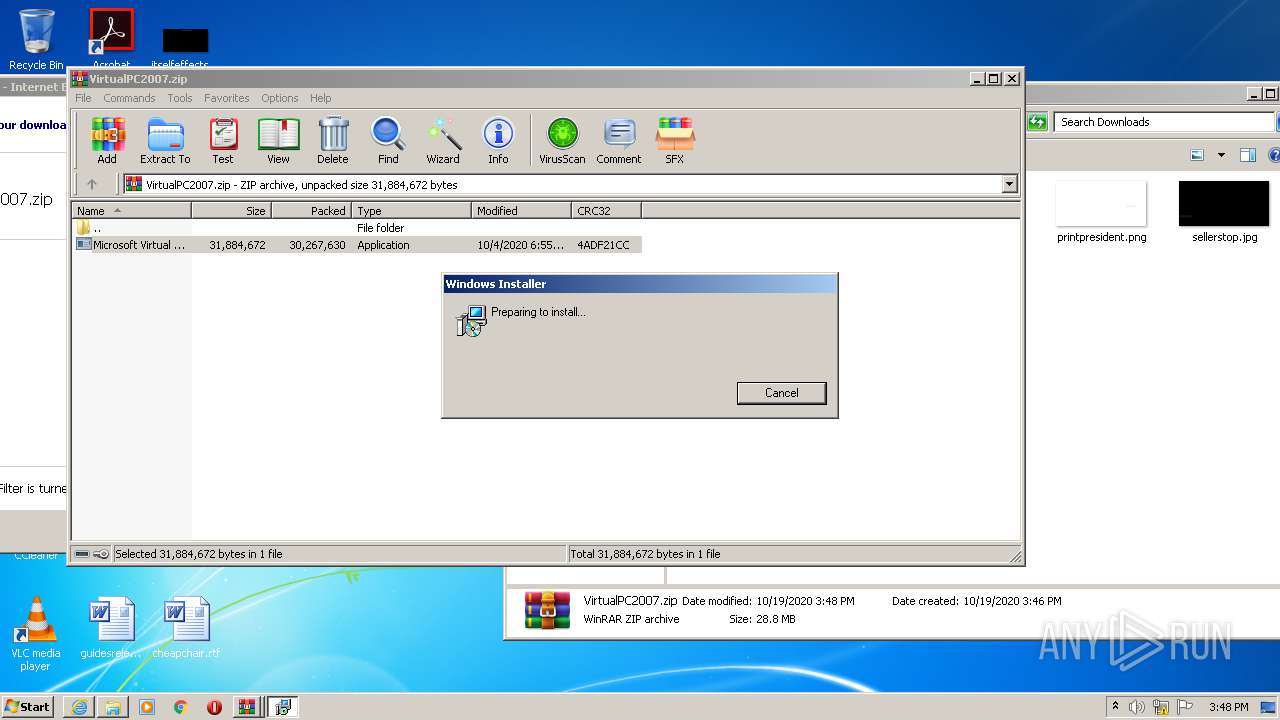1280x720 pixels.
Task: Expand the archive path dropdown arrow
Action: coord(1009,184)
